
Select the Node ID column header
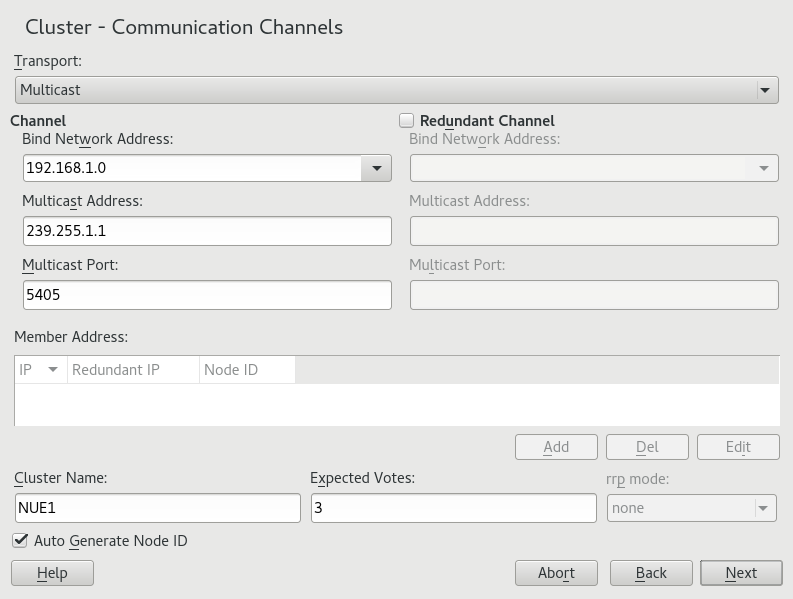pyautogui.click(x=246, y=370)
